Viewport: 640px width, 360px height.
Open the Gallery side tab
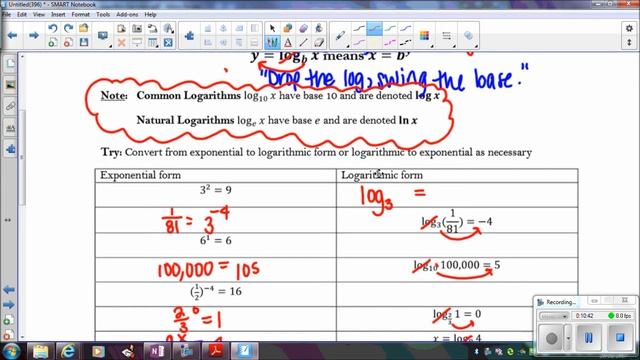pos(10,85)
